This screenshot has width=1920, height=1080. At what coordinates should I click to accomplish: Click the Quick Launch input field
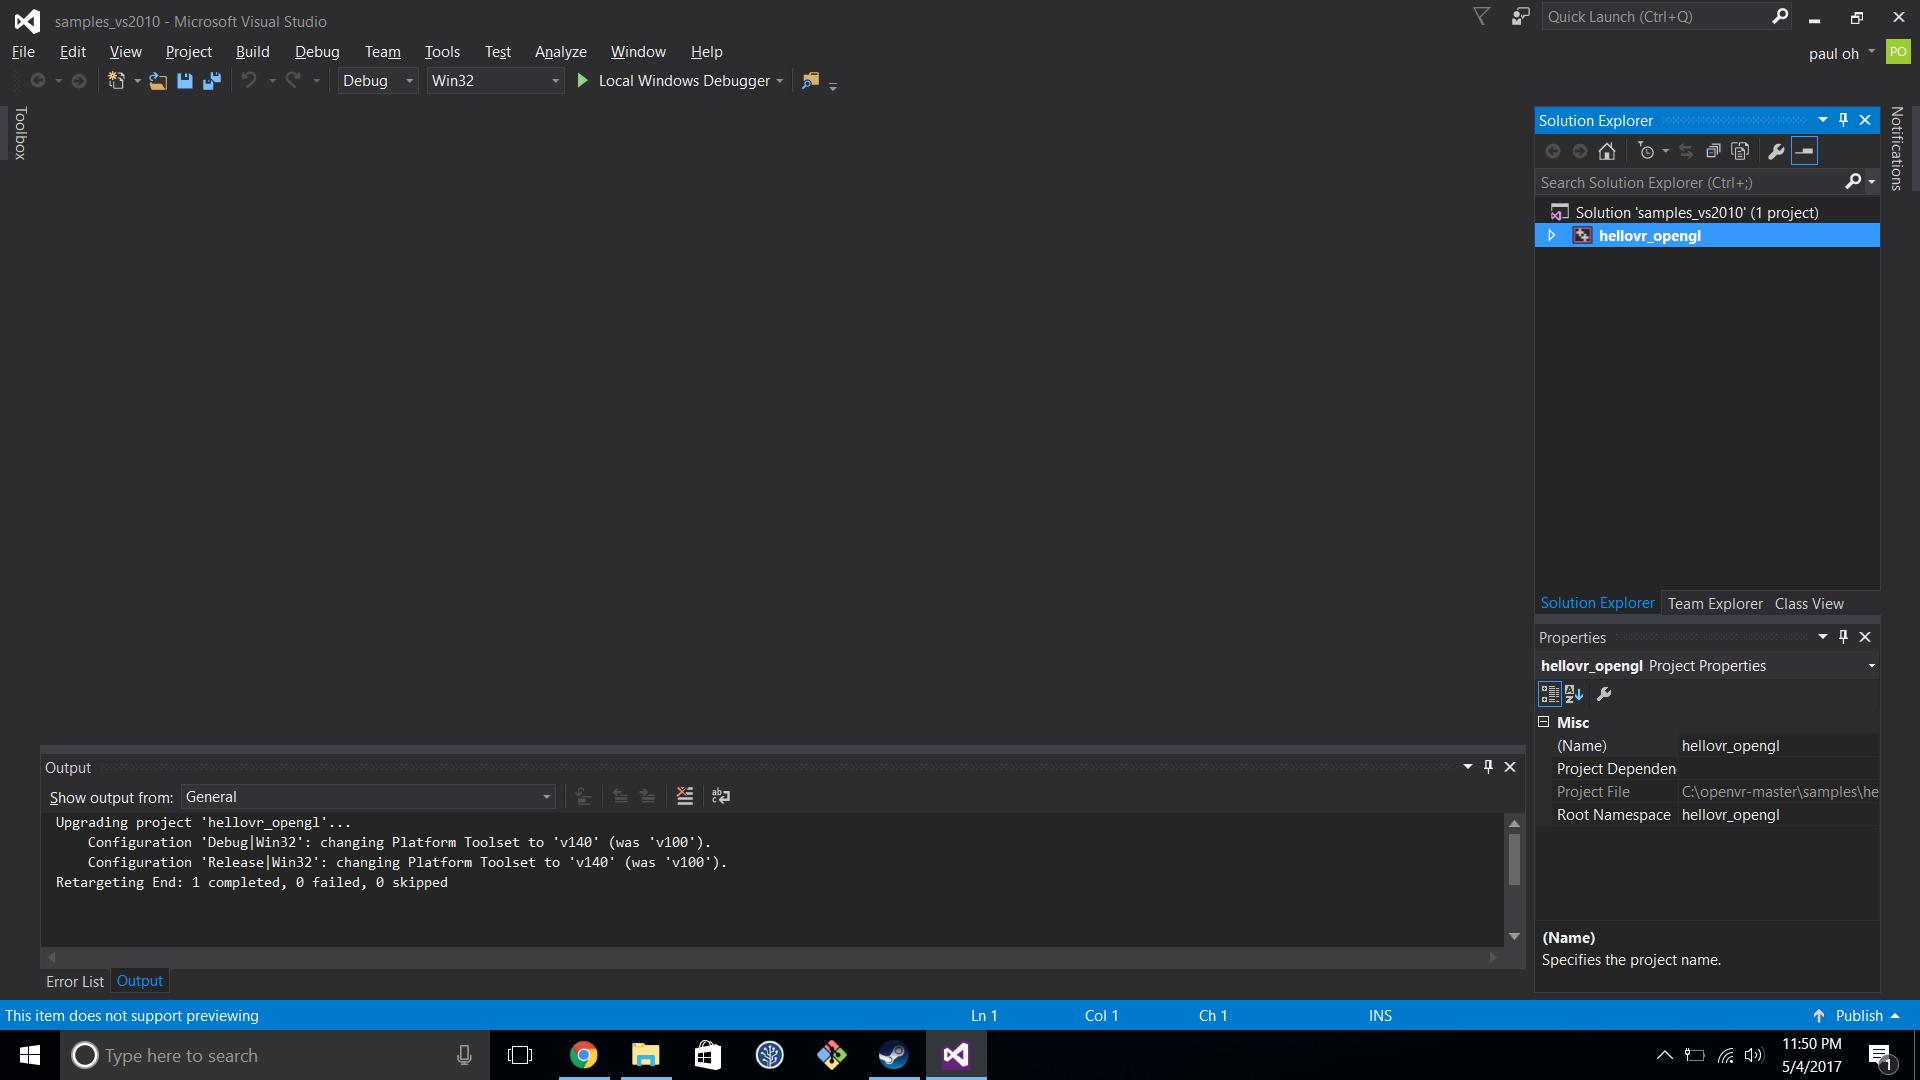[1655, 17]
